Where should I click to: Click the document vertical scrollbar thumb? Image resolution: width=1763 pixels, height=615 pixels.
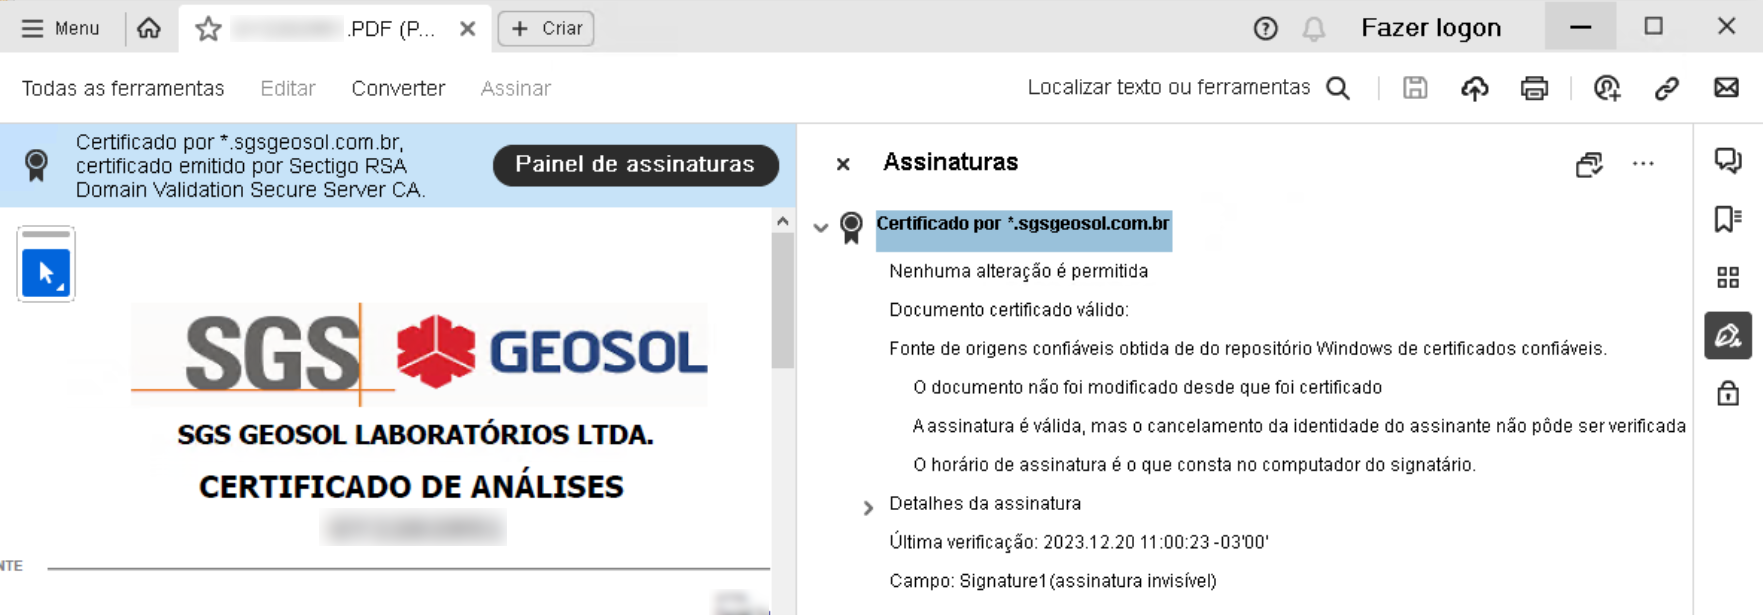point(783,300)
